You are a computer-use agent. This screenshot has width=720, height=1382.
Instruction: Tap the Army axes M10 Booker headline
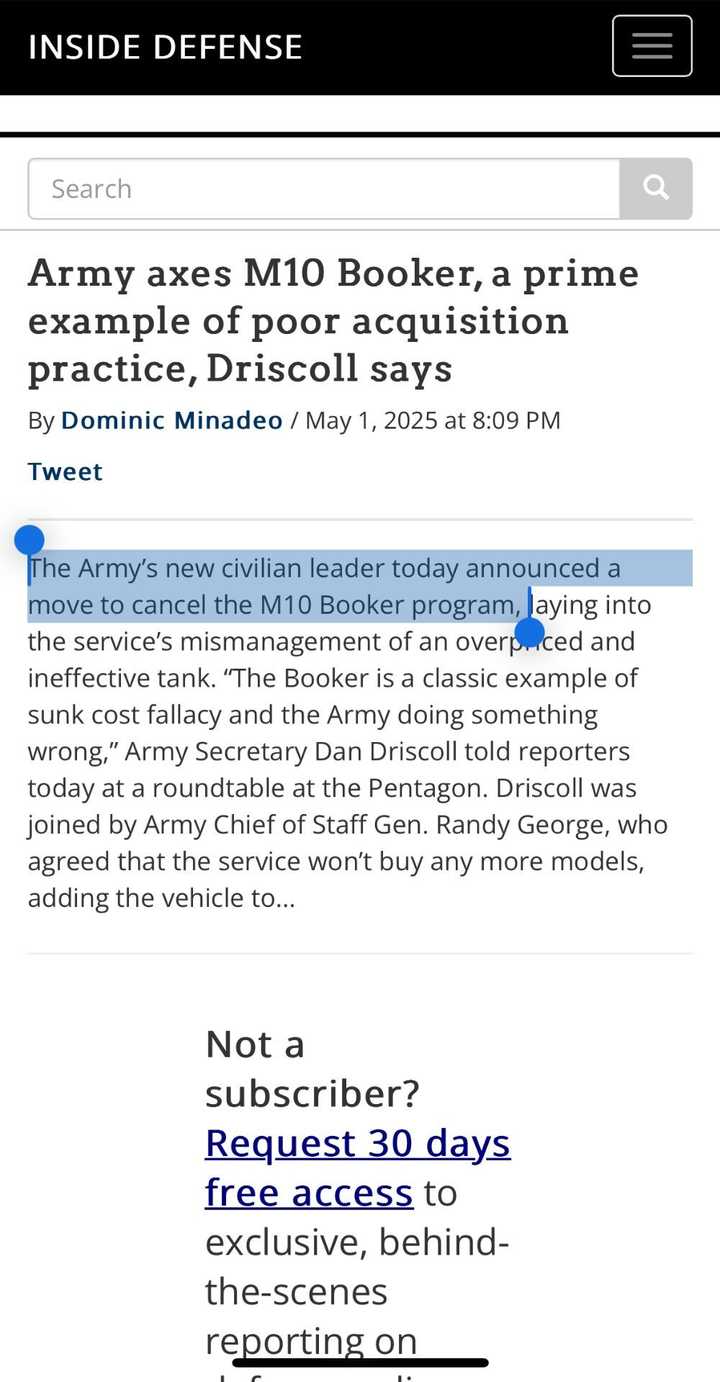click(333, 320)
